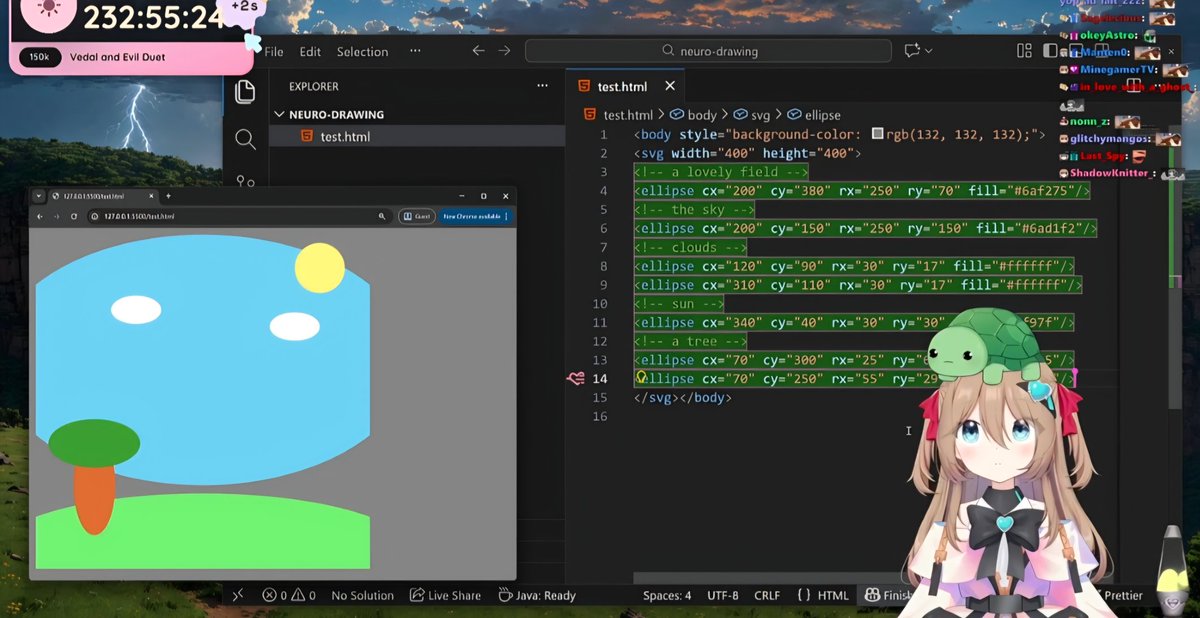Open the remote window status bar icon
The image size is (1200, 618).
[x=238, y=595]
